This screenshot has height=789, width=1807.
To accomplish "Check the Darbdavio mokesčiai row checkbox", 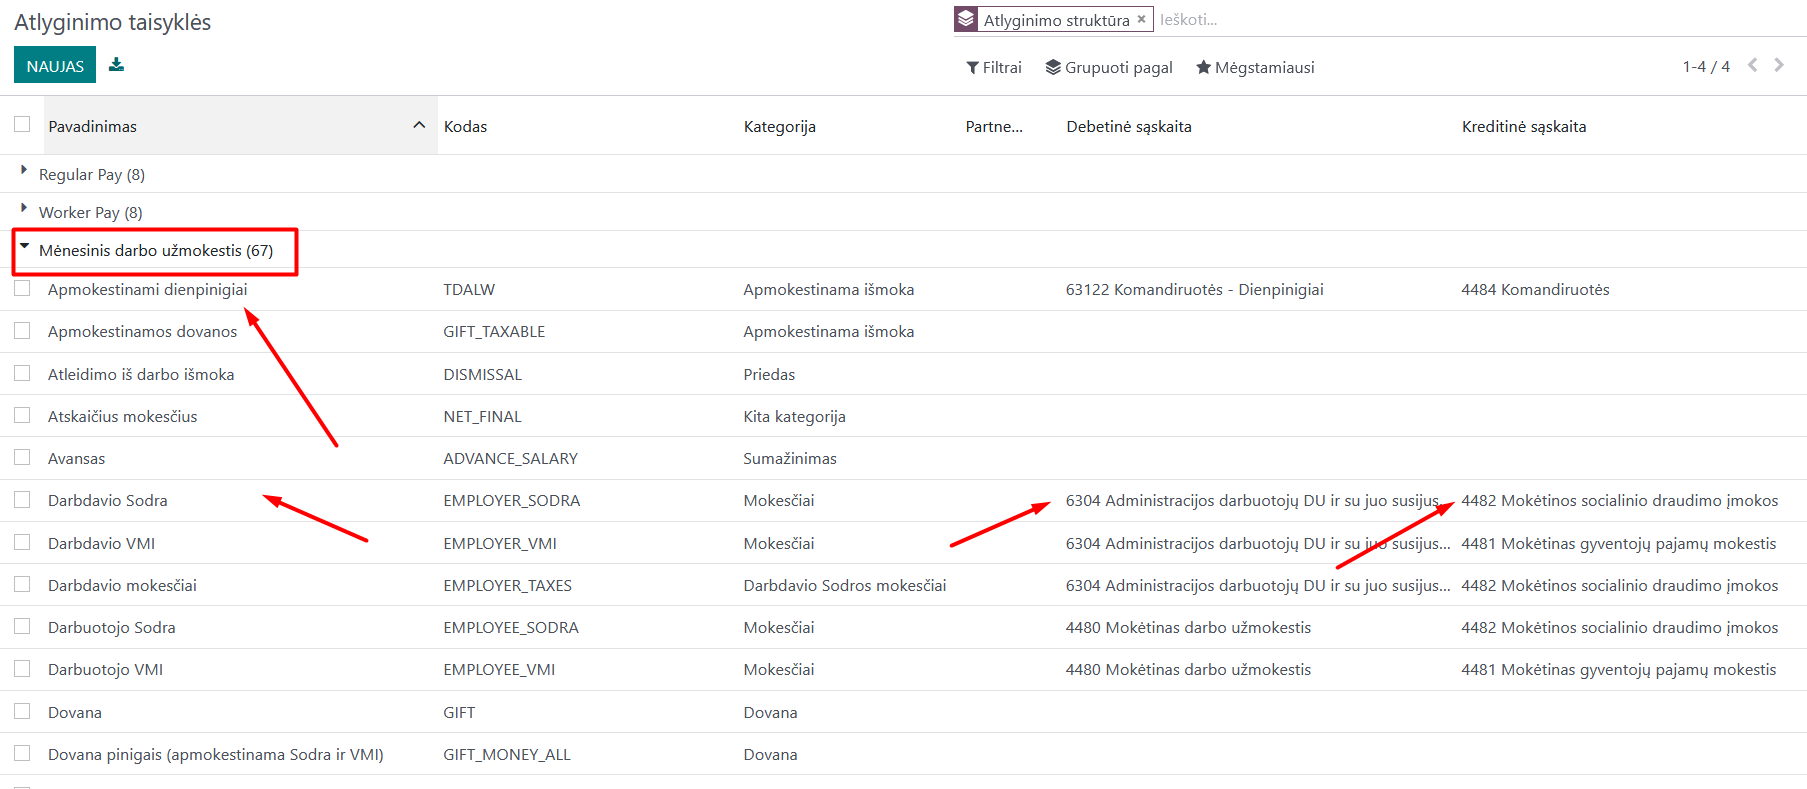I will tap(22, 584).
